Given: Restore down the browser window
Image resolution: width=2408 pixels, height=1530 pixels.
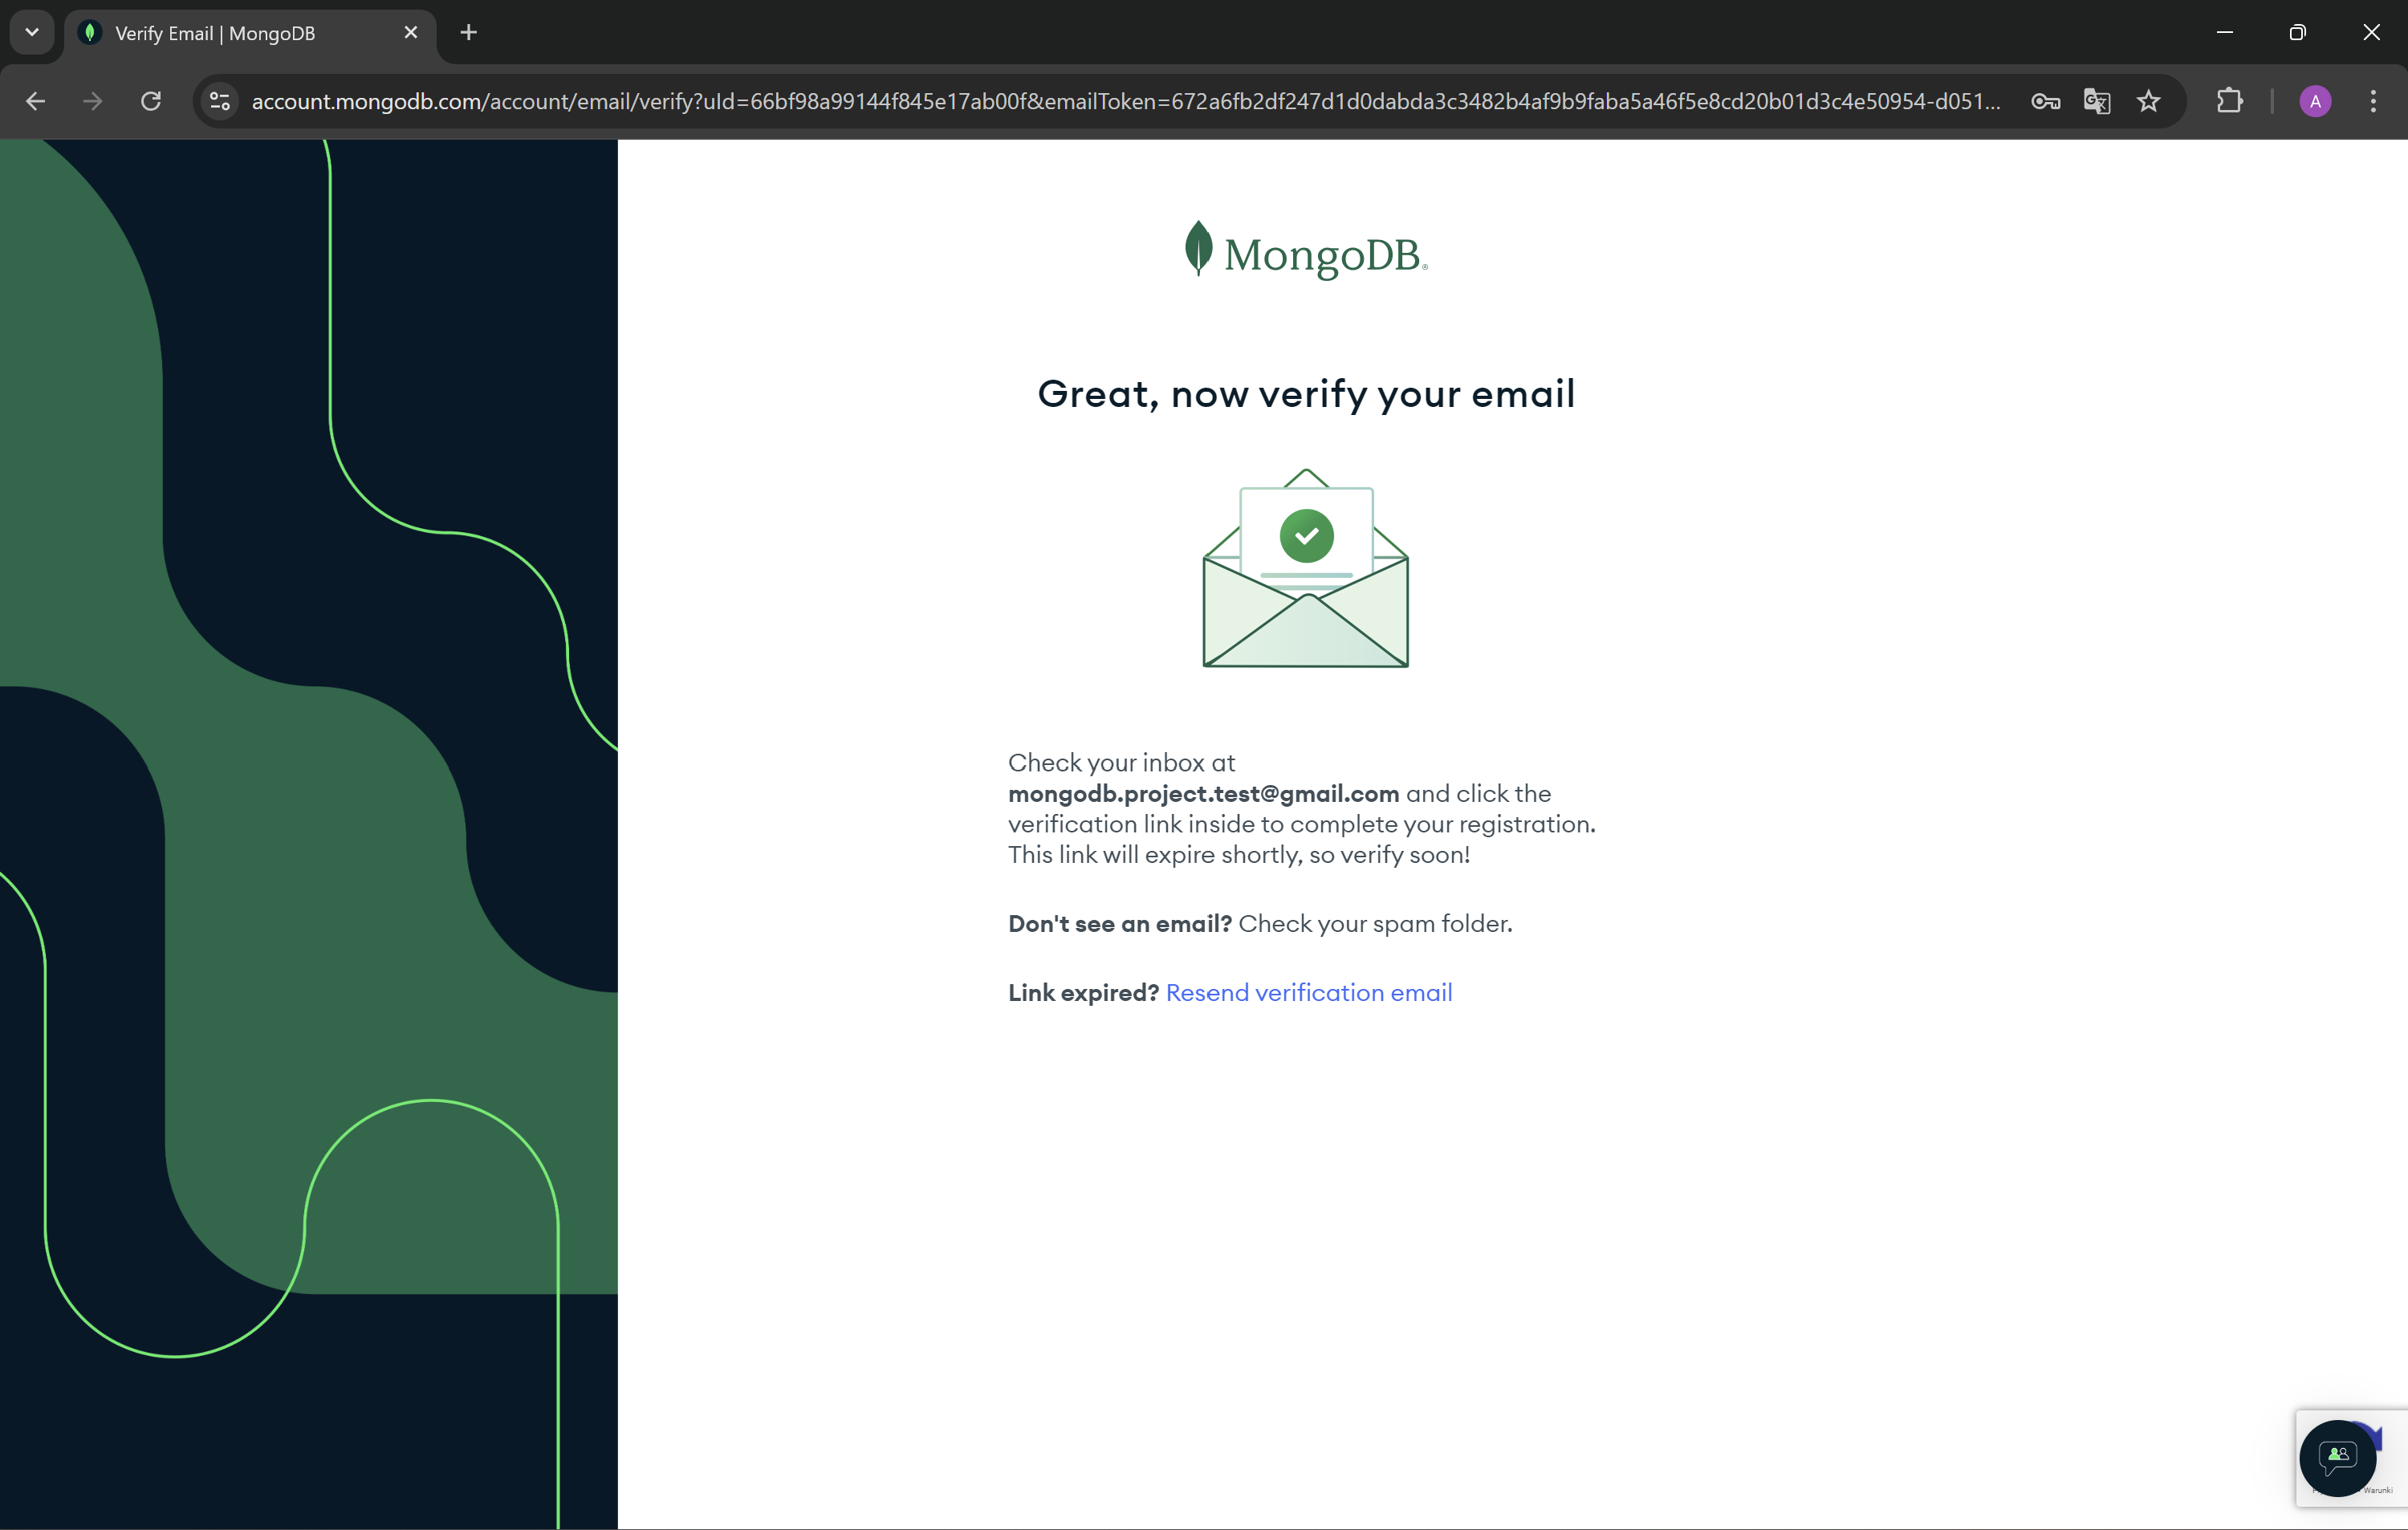Looking at the screenshot, I should pyautogui.click(x=2297, y=33).
